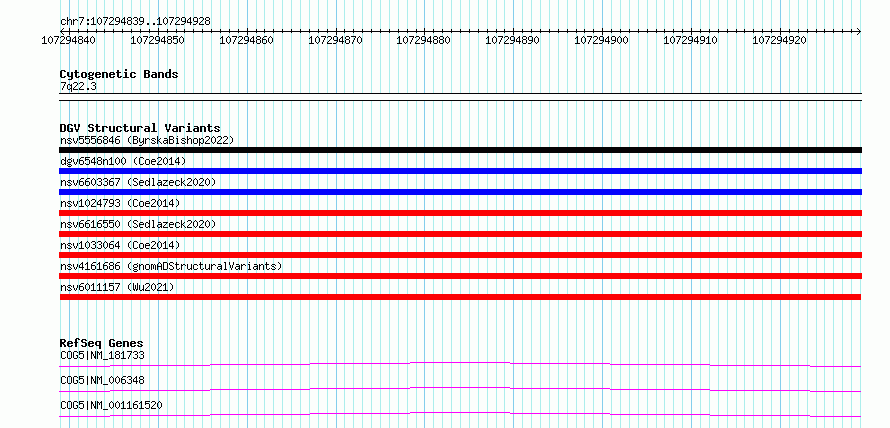Open the RefSeq Genes track heading
This screenshot has width=890, height=428.
point(102,343)
